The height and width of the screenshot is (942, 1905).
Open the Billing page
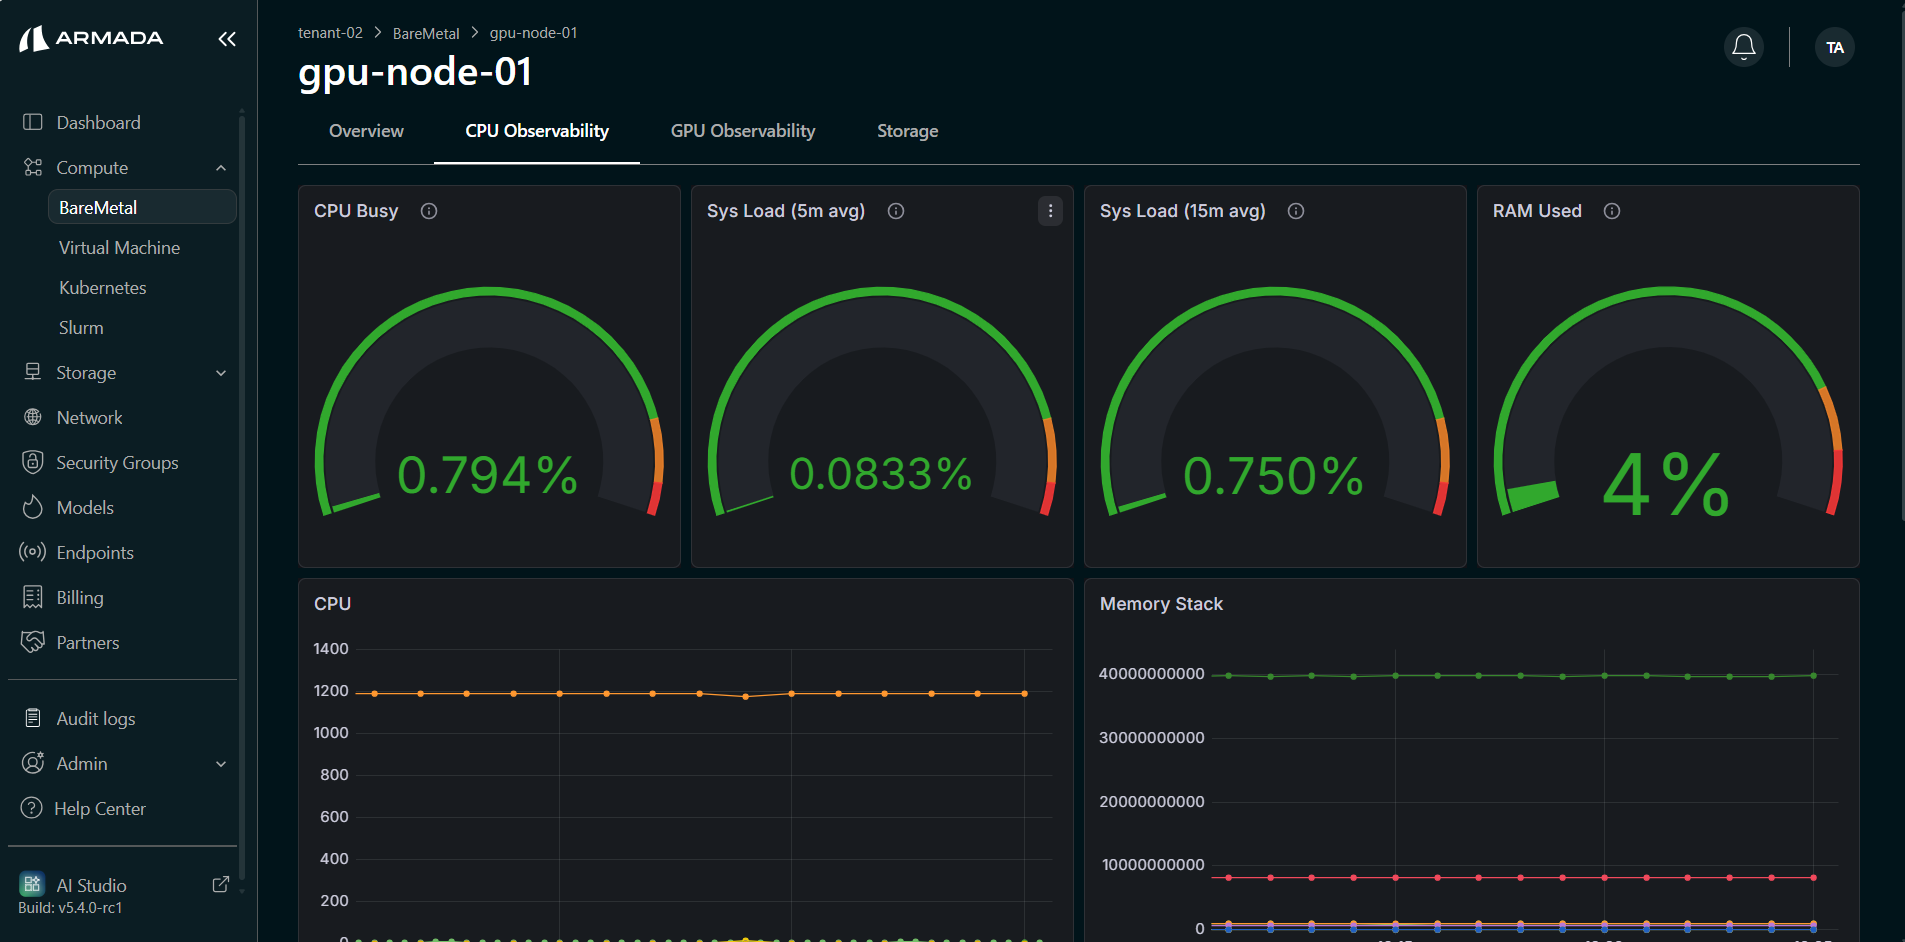coord(80,597)
